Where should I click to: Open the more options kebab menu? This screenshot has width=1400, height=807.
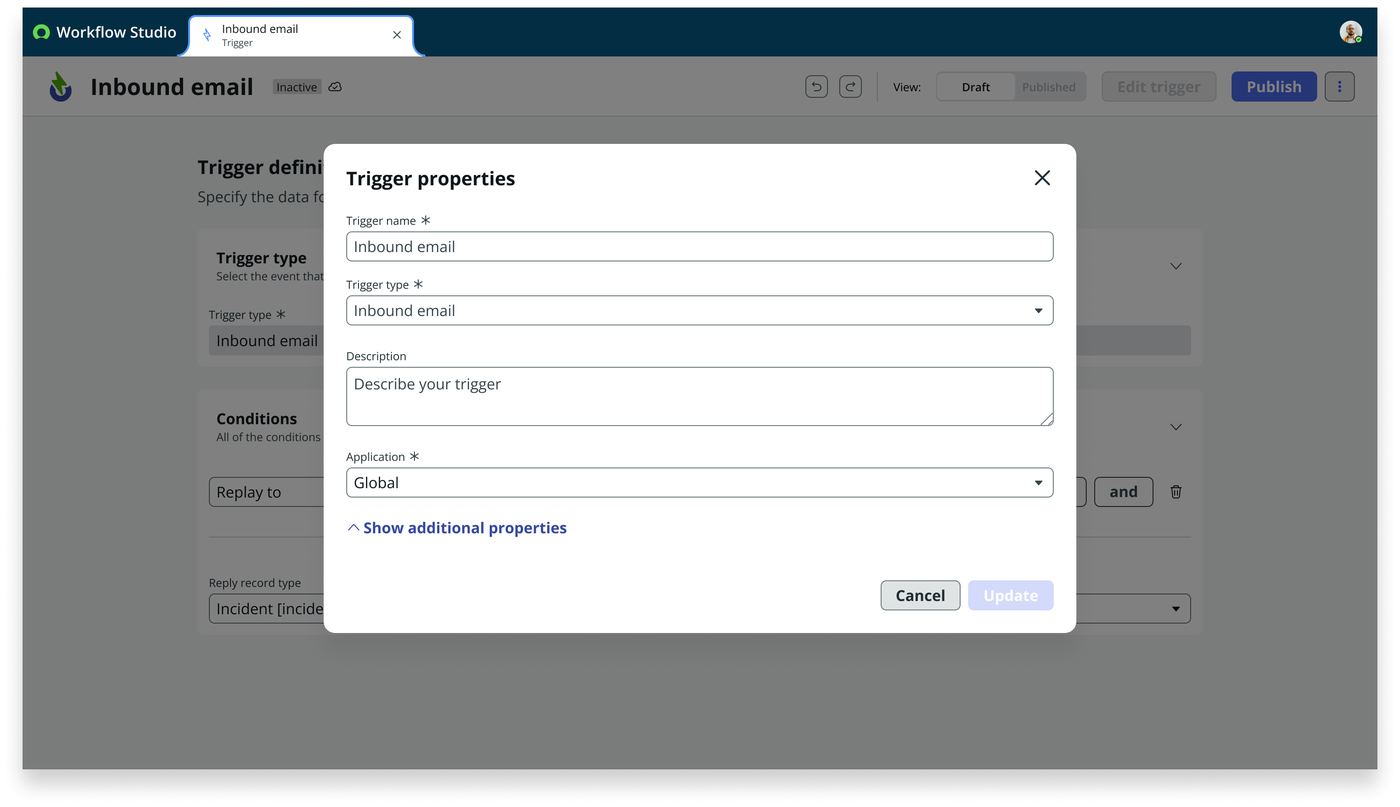click(x=1340, y=87)
